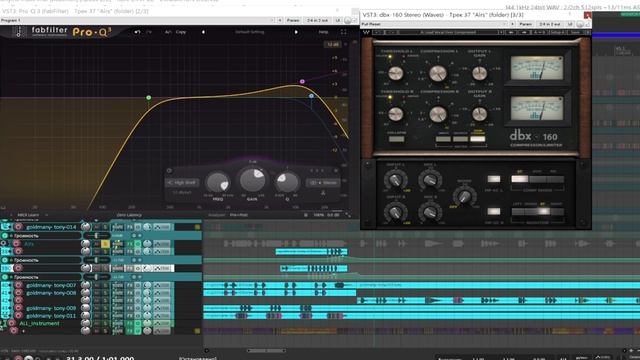The image size is (640, 360).
Task: Click A->B copy button in Waves toolbar
Action: pos(540,32)
